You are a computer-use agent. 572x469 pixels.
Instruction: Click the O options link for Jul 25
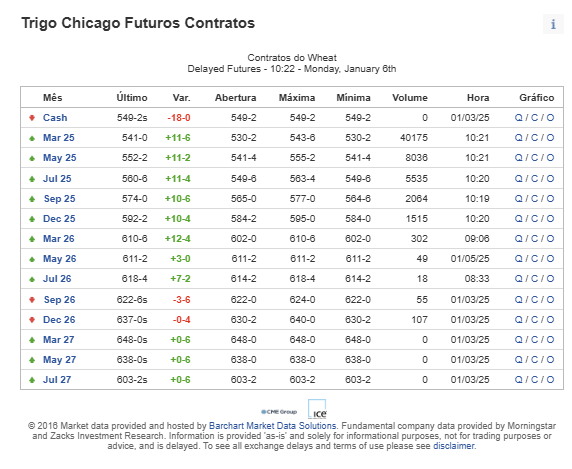click(550, 179)
